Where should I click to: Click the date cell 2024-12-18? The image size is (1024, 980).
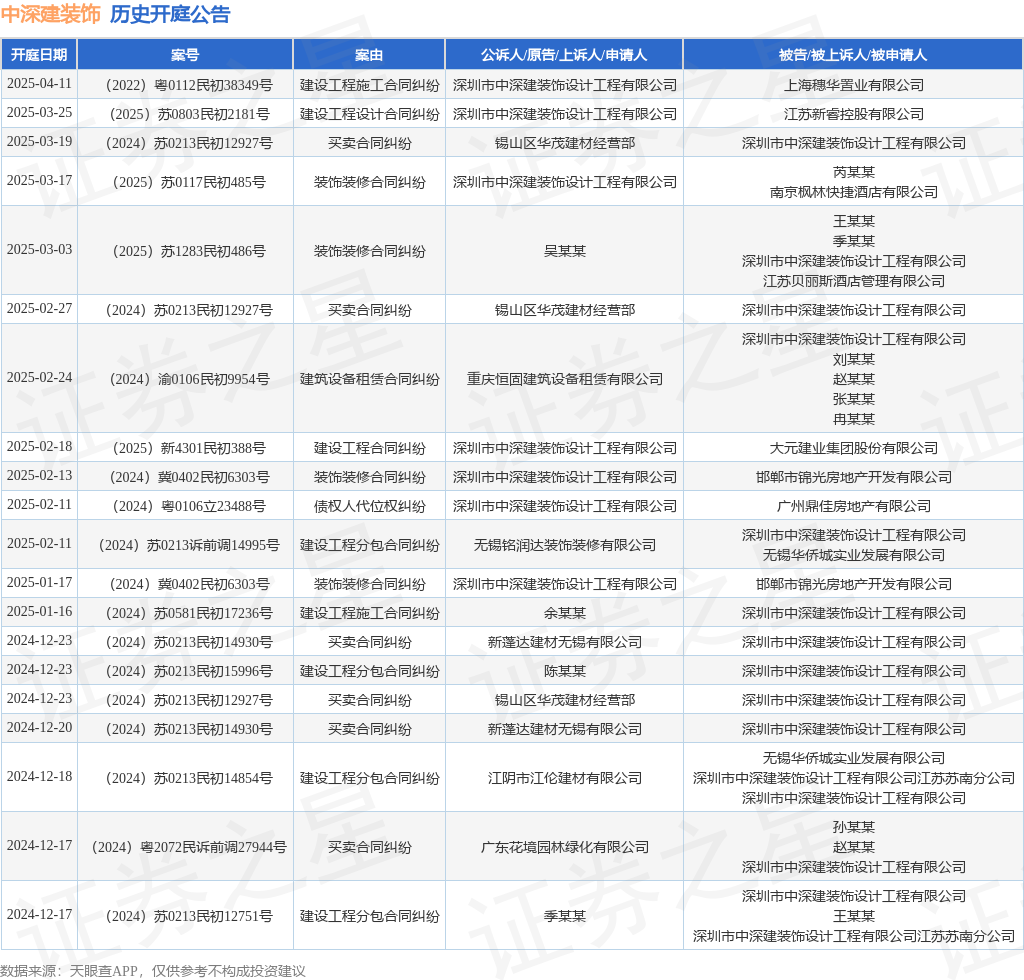click(39, 776)
